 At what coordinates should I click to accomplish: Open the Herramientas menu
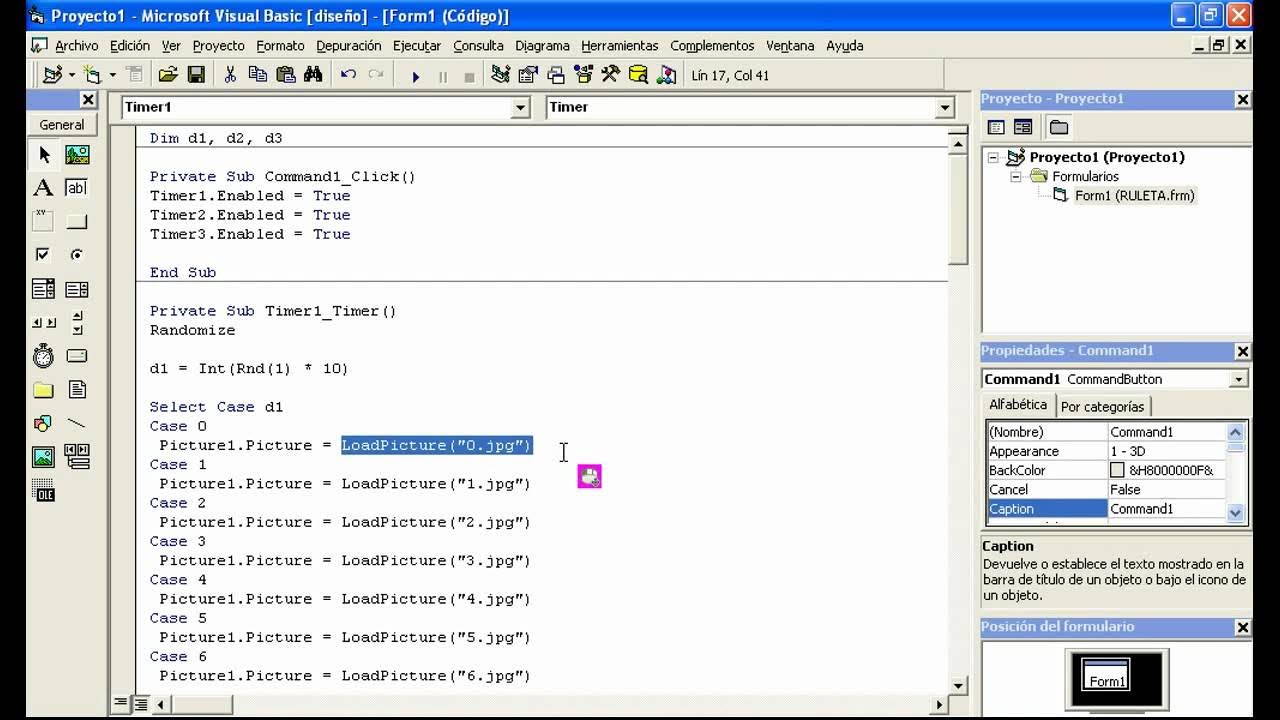click(620, 46)
